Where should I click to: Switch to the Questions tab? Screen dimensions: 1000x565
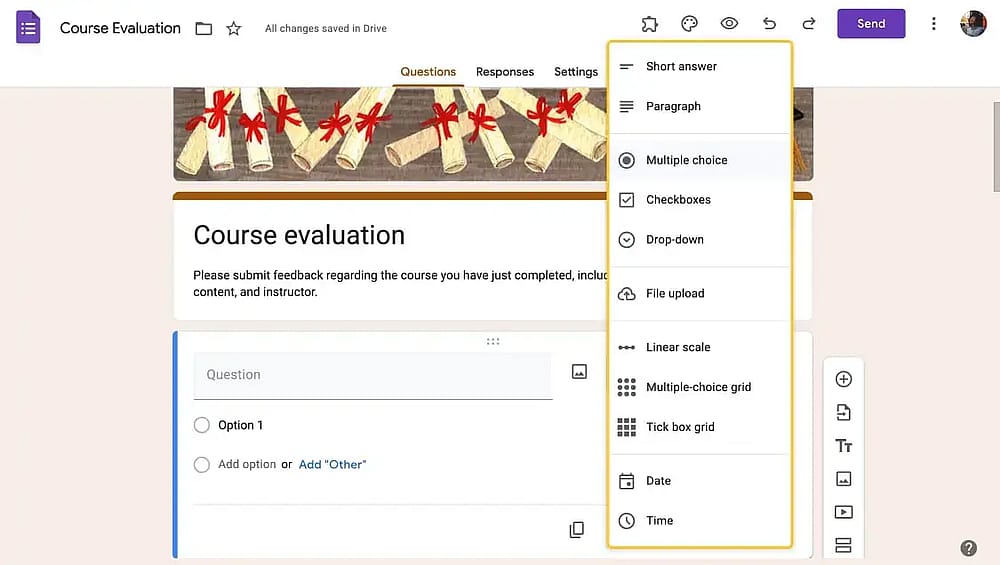tap(428, 72)
